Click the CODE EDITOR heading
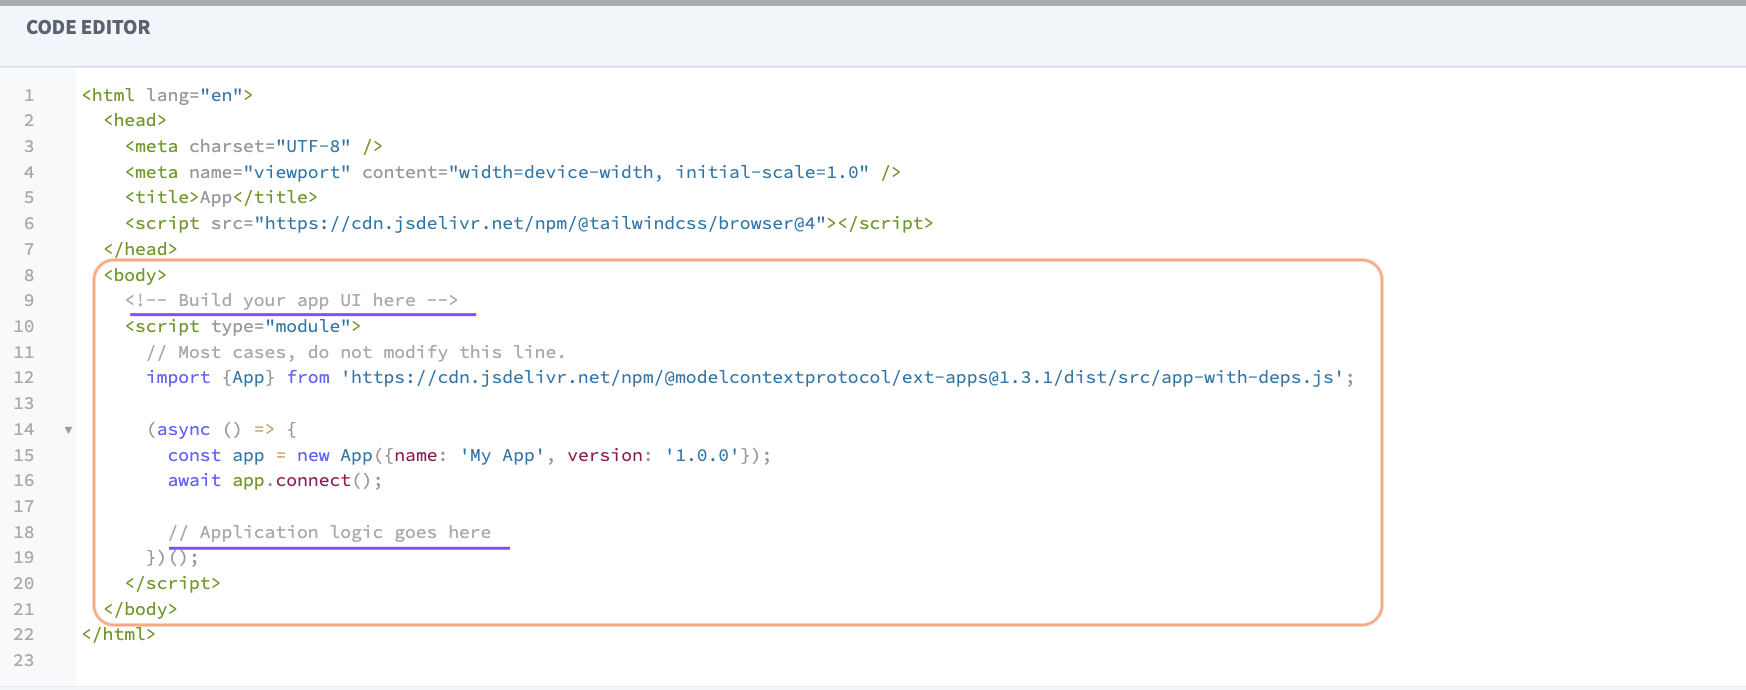Image resolution: width=1746 pixels, height=690 pixels. pyautogui.click(x=88, y=28)
